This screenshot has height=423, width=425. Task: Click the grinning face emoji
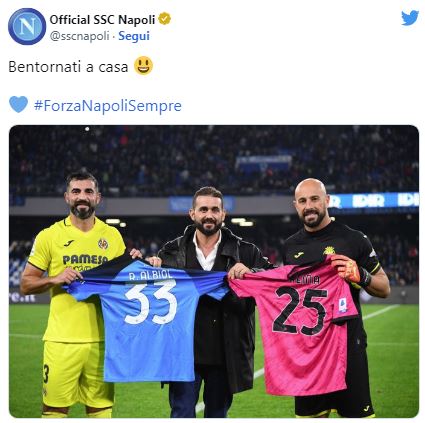tap(143, 66)
